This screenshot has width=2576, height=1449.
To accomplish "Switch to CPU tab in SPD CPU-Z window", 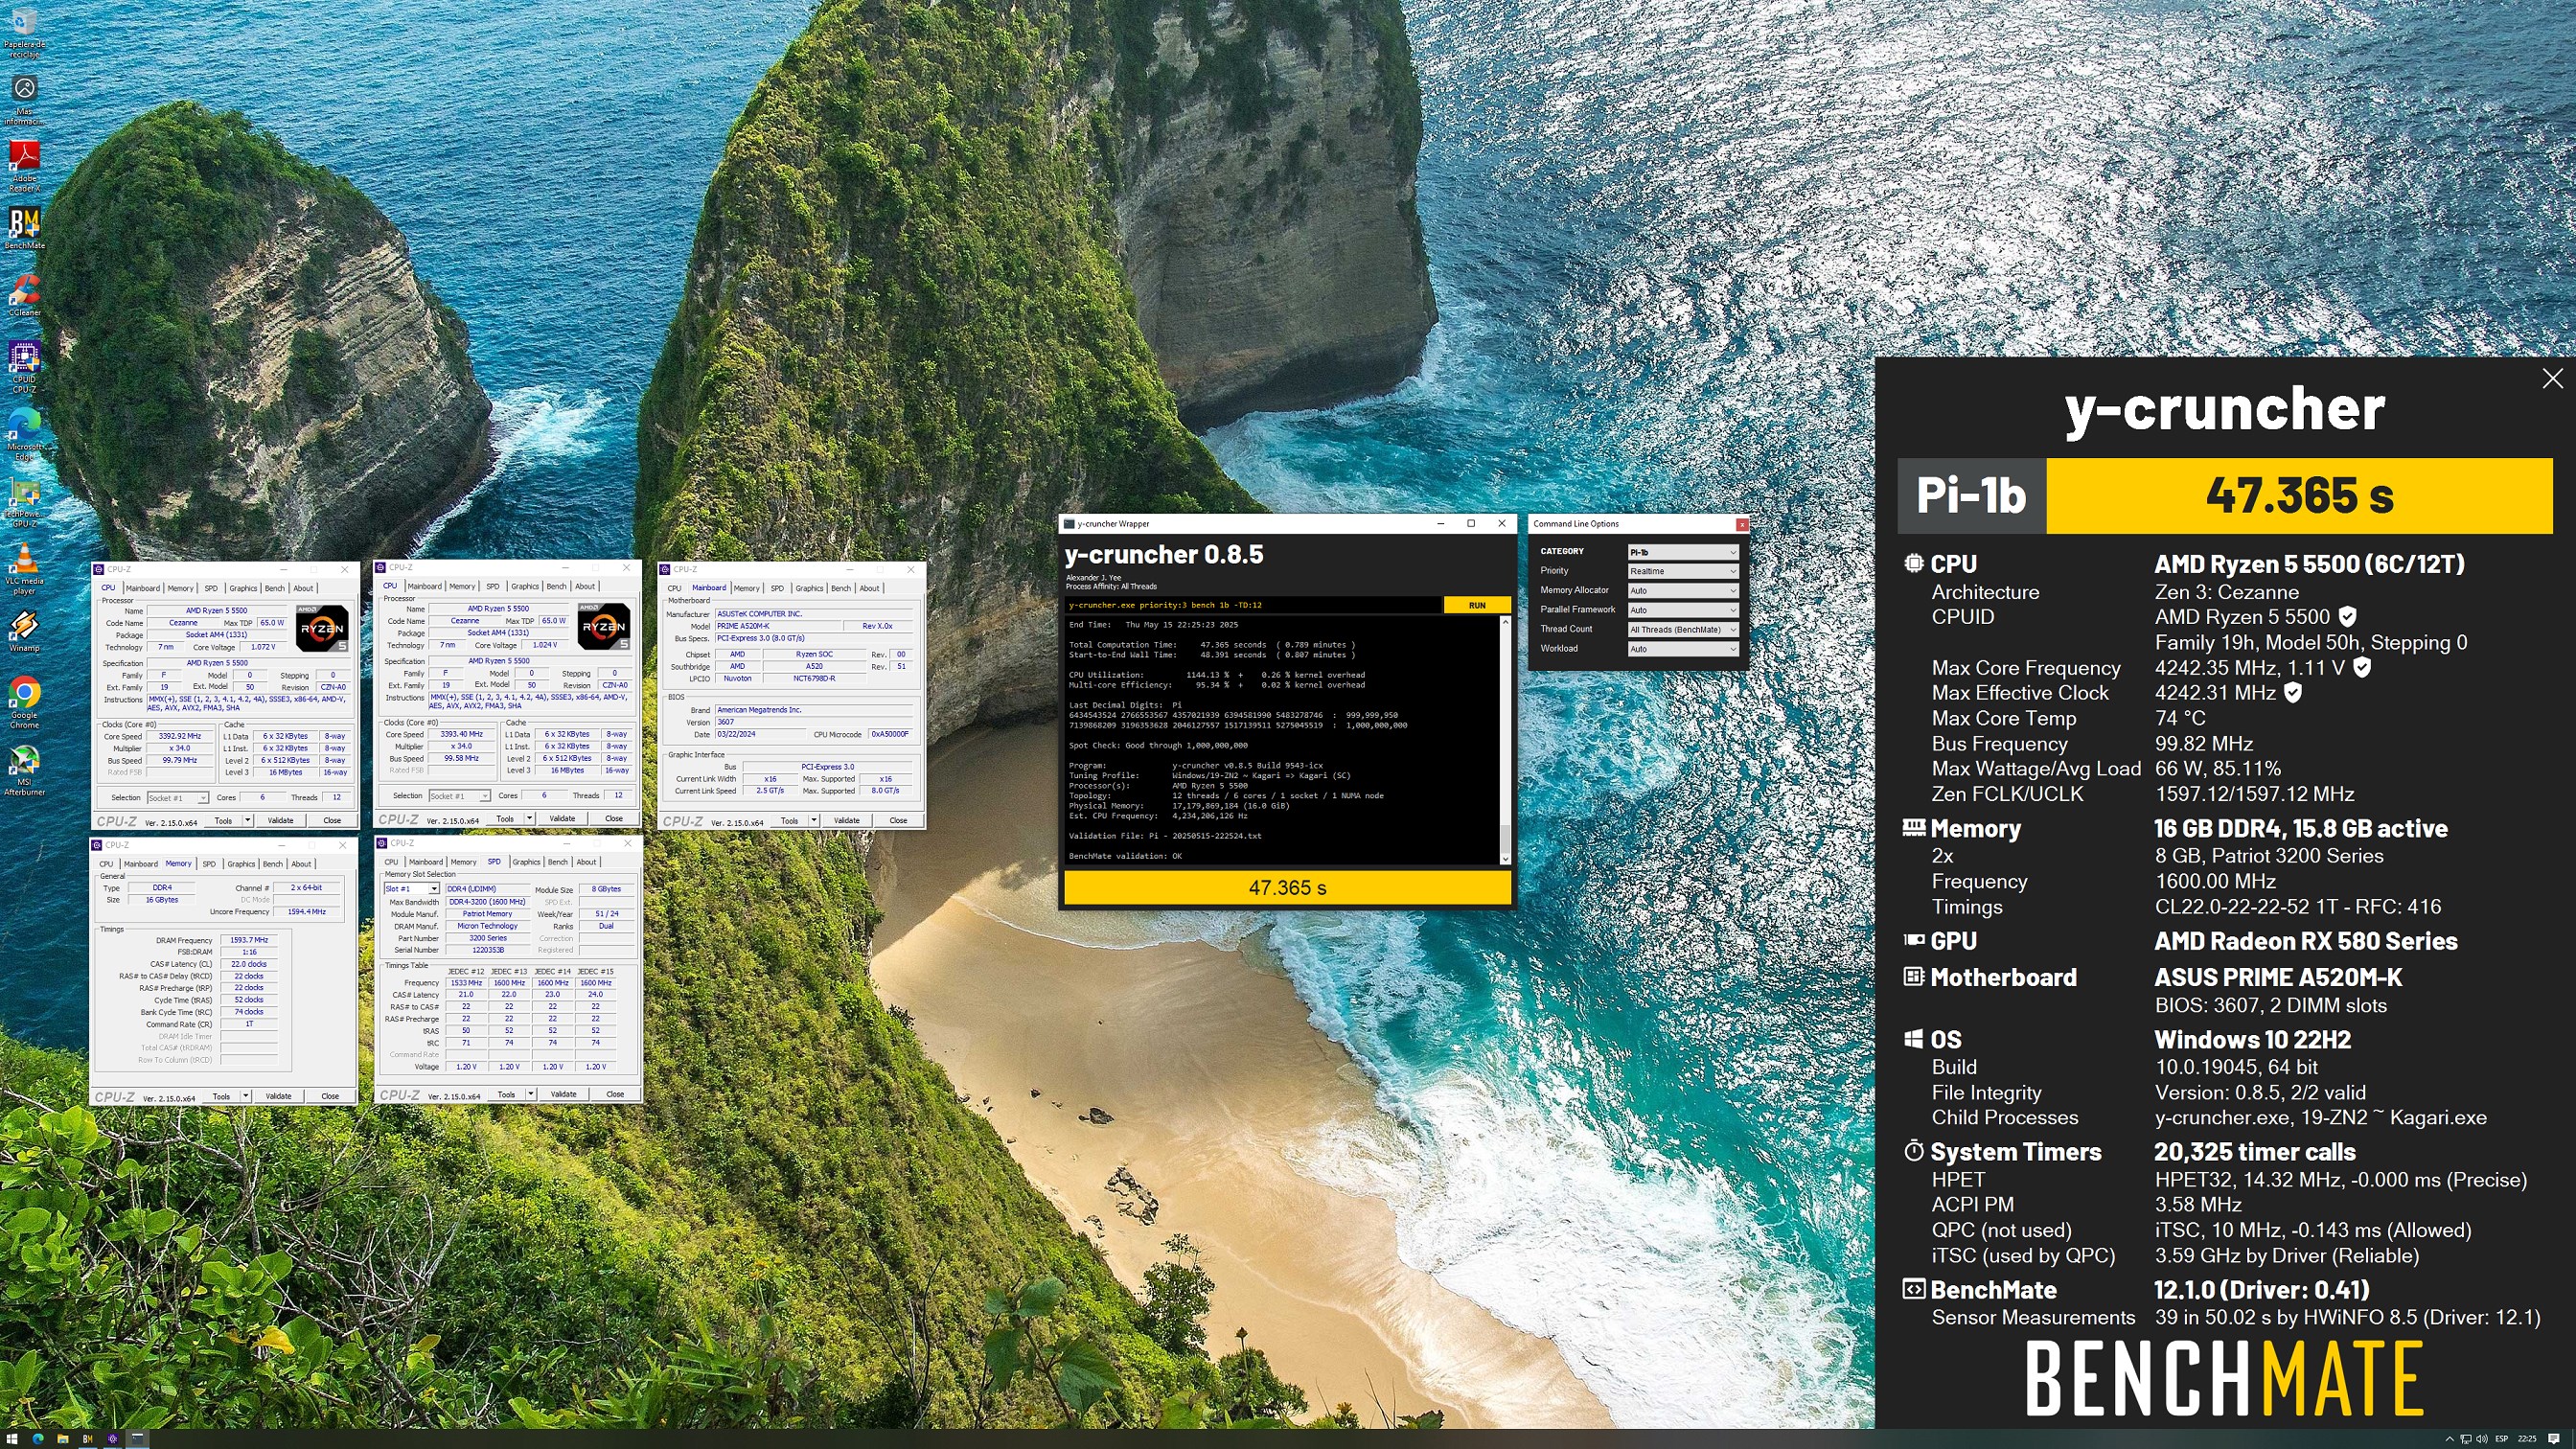I will click(391, 862).
